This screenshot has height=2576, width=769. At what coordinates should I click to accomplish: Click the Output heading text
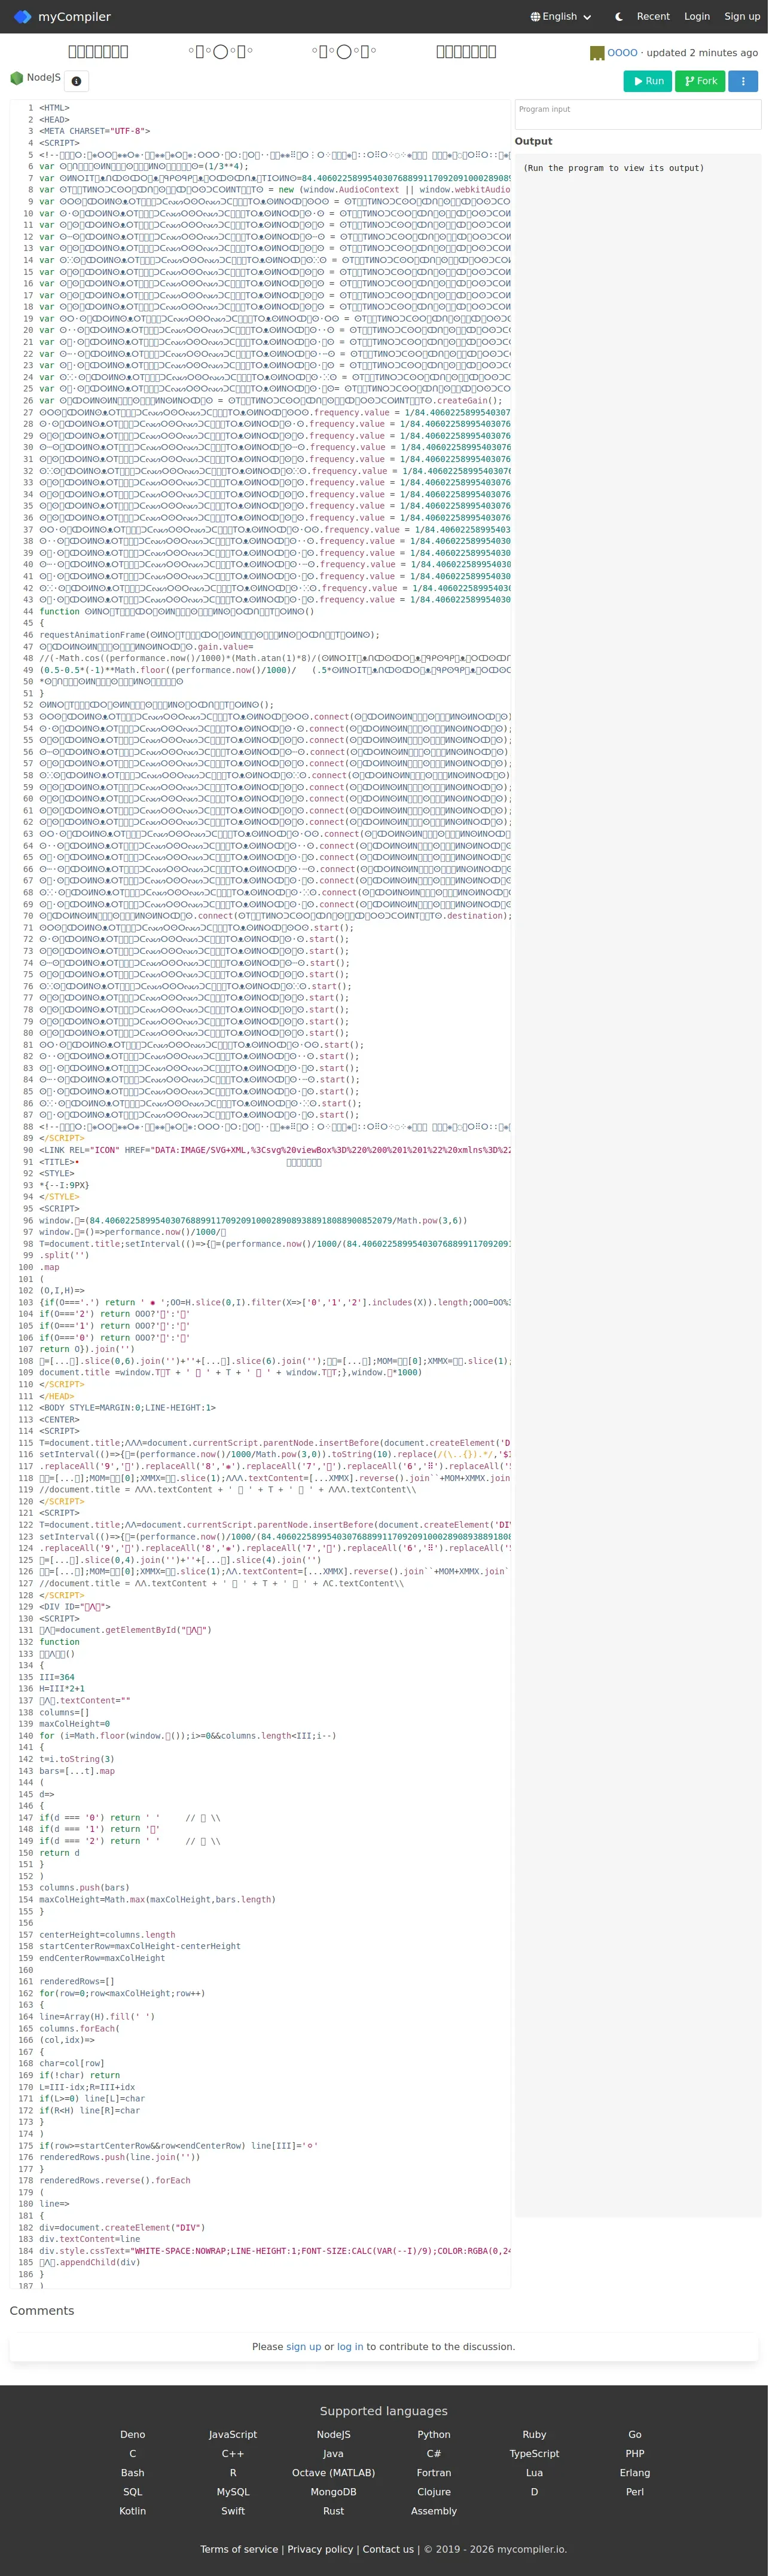533,141
